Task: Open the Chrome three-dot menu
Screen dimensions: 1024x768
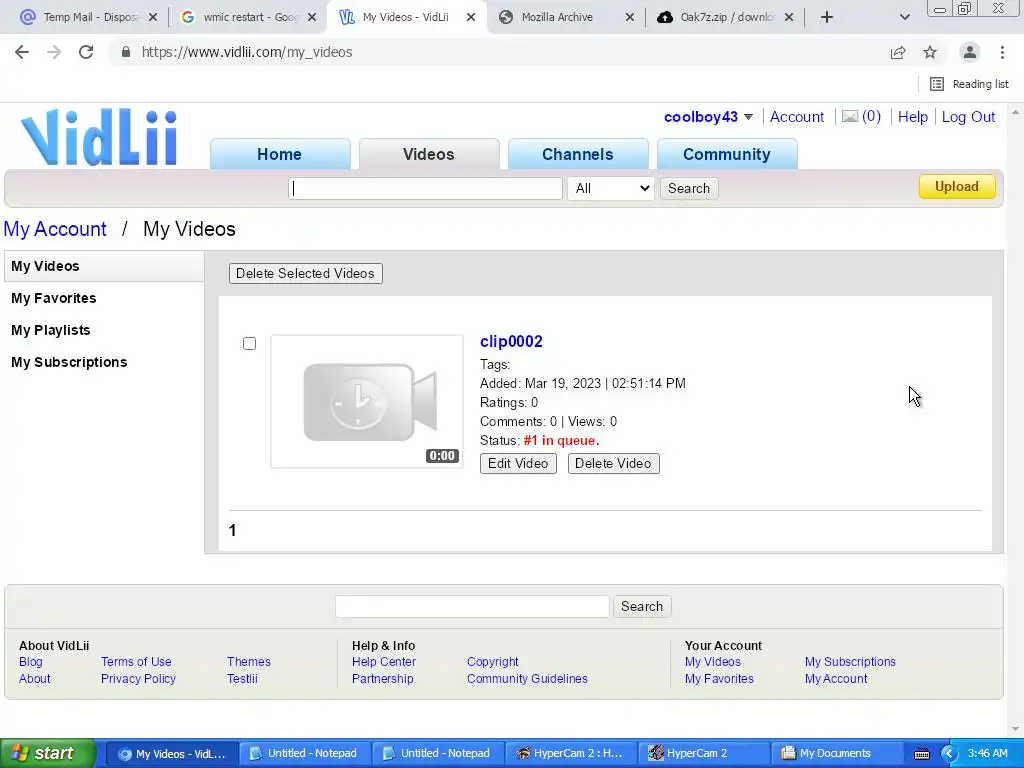Action: click(1002, 52)
